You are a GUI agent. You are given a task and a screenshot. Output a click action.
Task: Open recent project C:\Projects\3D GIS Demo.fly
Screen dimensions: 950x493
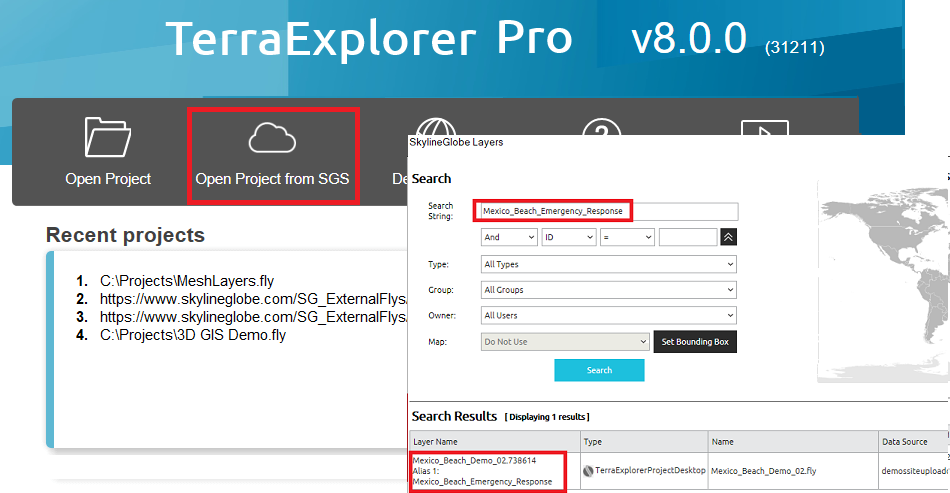pyautogui.click(x=193, y=335)
